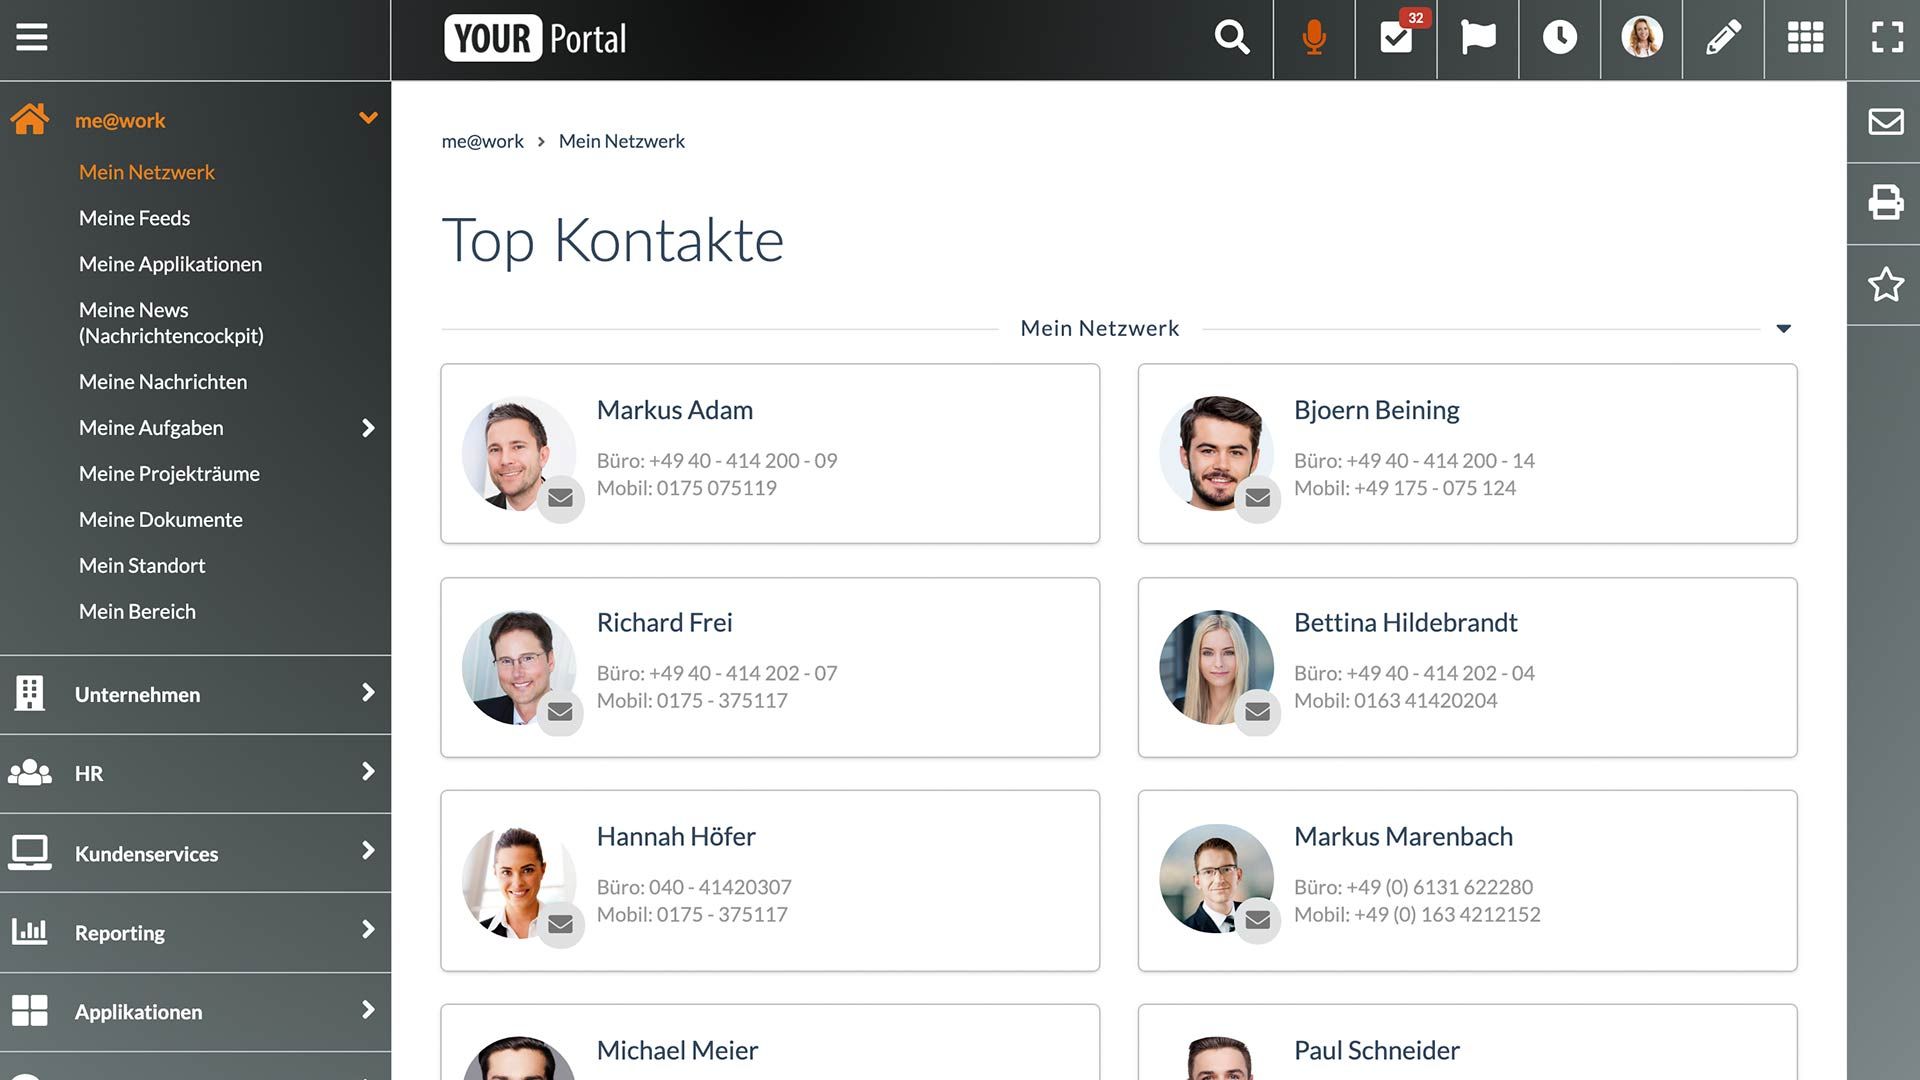Click the star favorite icon on the right sidebar
The width and height of the screenshot is (1920, 1080).
click(1885, 285)
